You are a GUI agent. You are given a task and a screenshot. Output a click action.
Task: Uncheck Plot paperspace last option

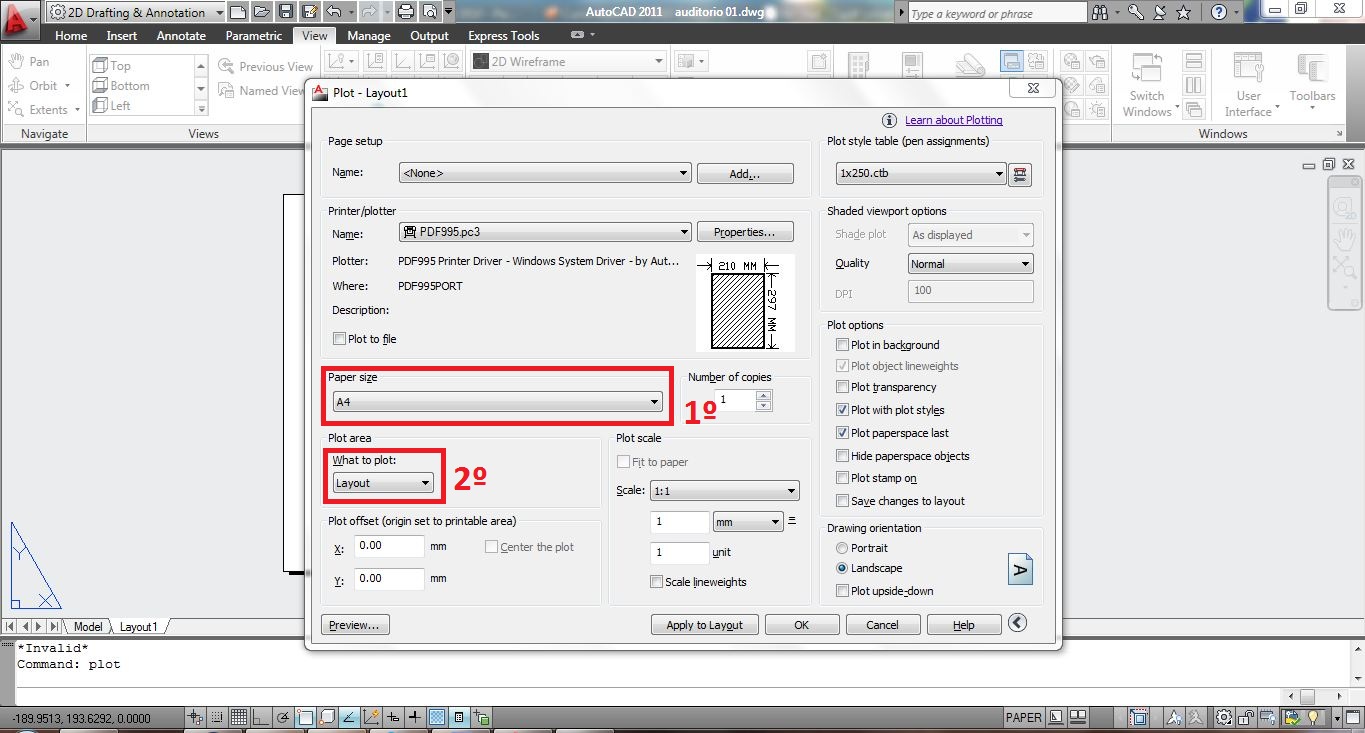pyautogui.click(x=841, y=432)
